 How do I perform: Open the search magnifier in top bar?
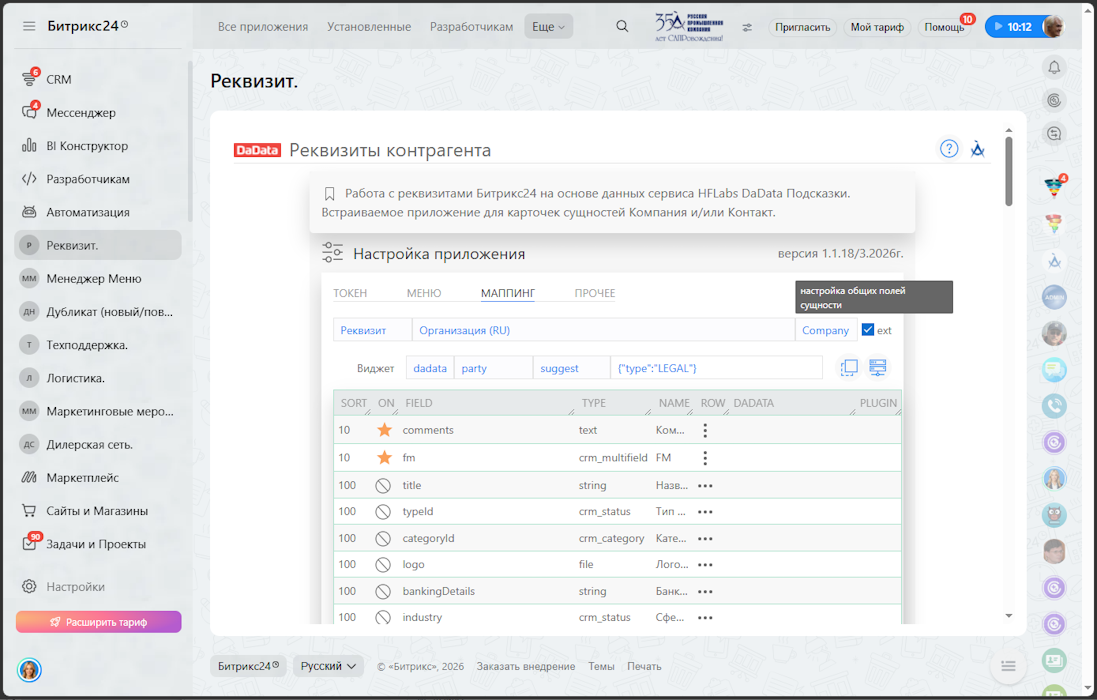coord(622,27)
